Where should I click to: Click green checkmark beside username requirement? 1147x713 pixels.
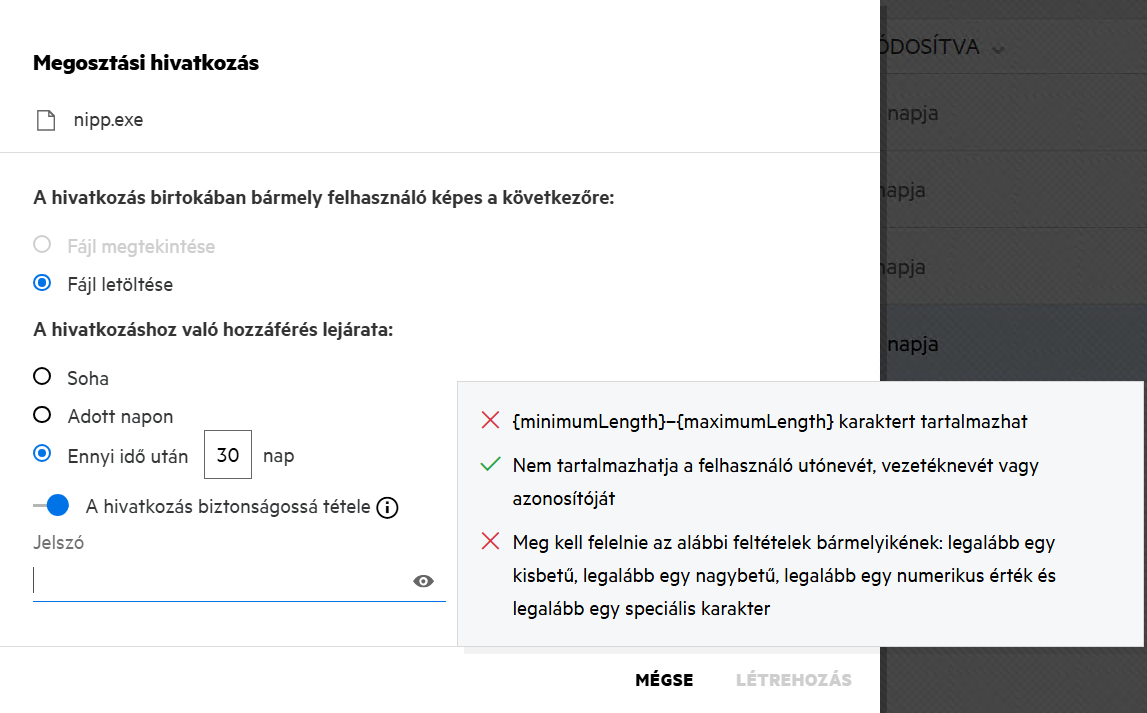pyautogui.click(x=490, y=465)
